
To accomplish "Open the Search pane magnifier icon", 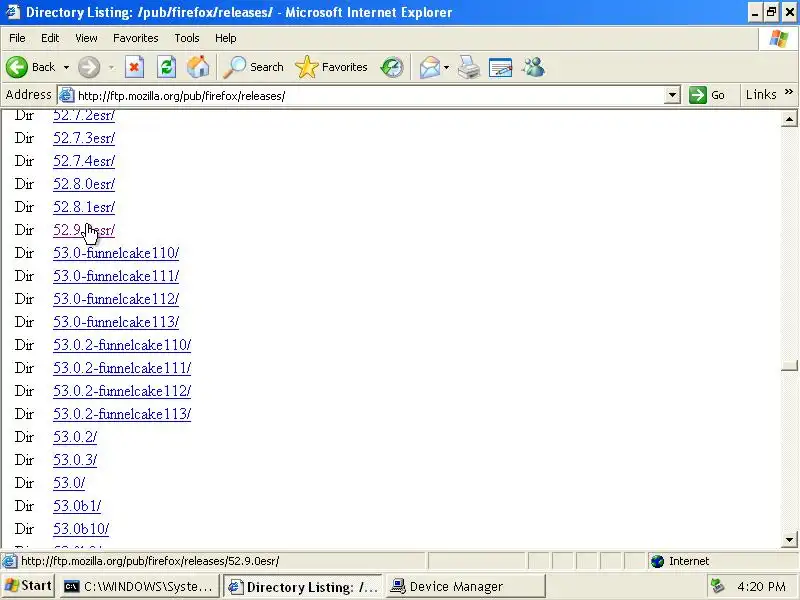I will [x=235, y=67].
